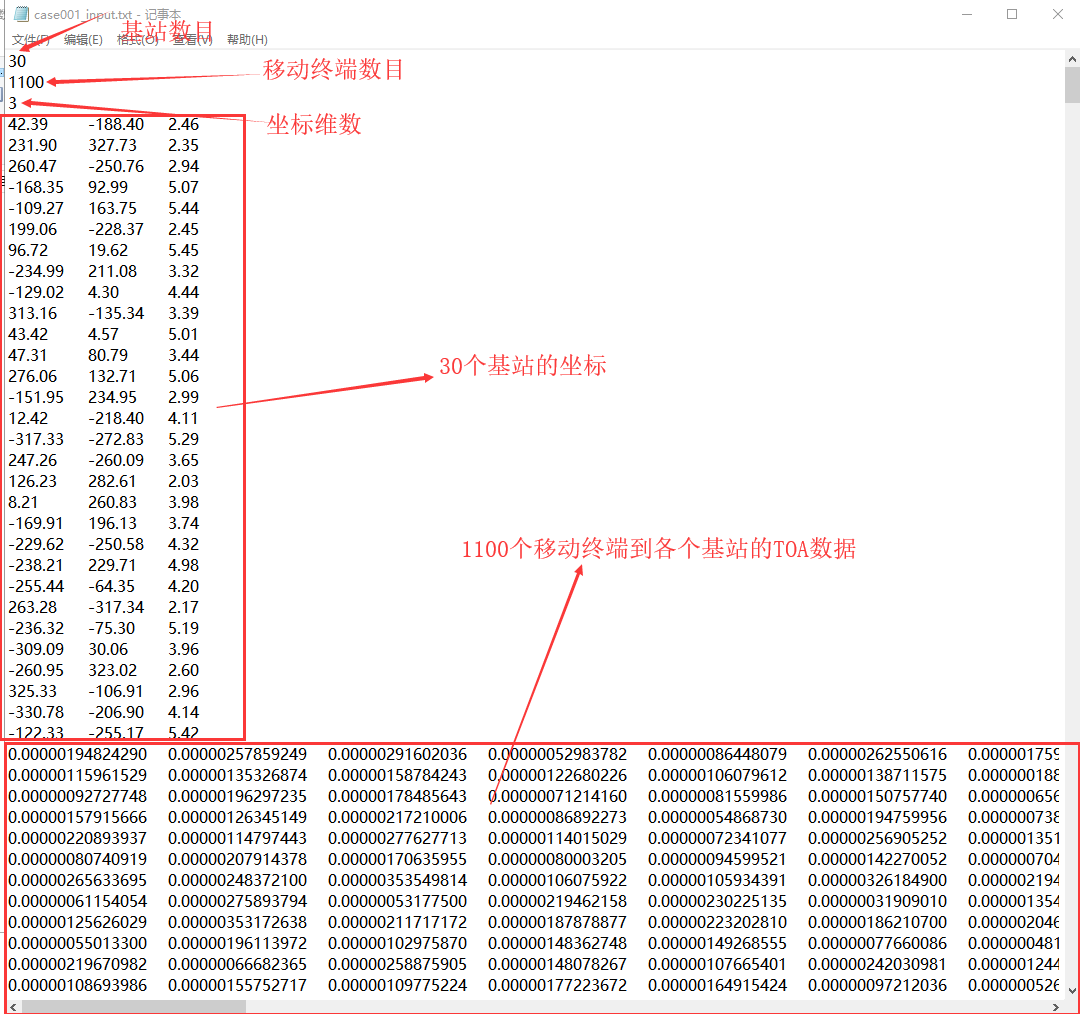Click the base station count value 30
The image size is (1080, 1014).
pyautogui.click(x=17, y=61)
